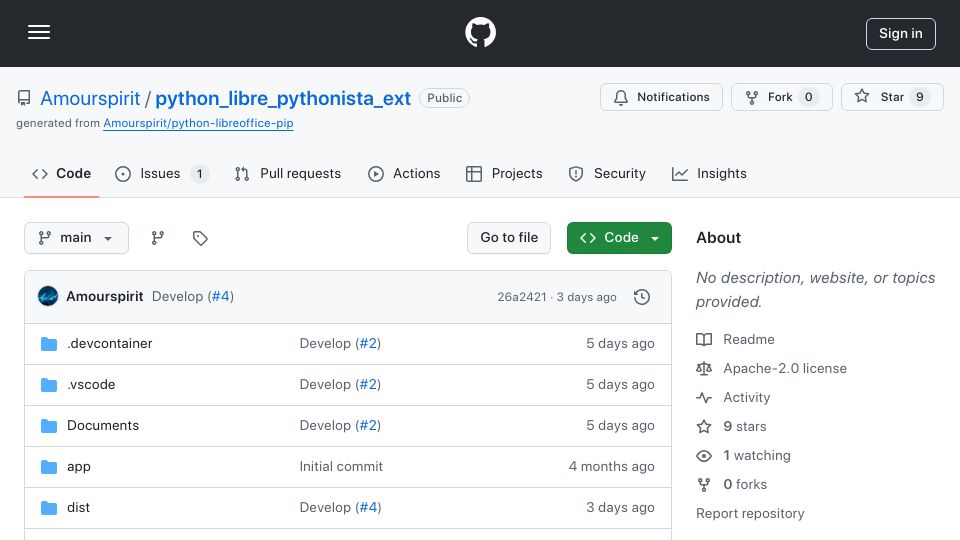Switch to the Issues tab

(x=162, y=174)
